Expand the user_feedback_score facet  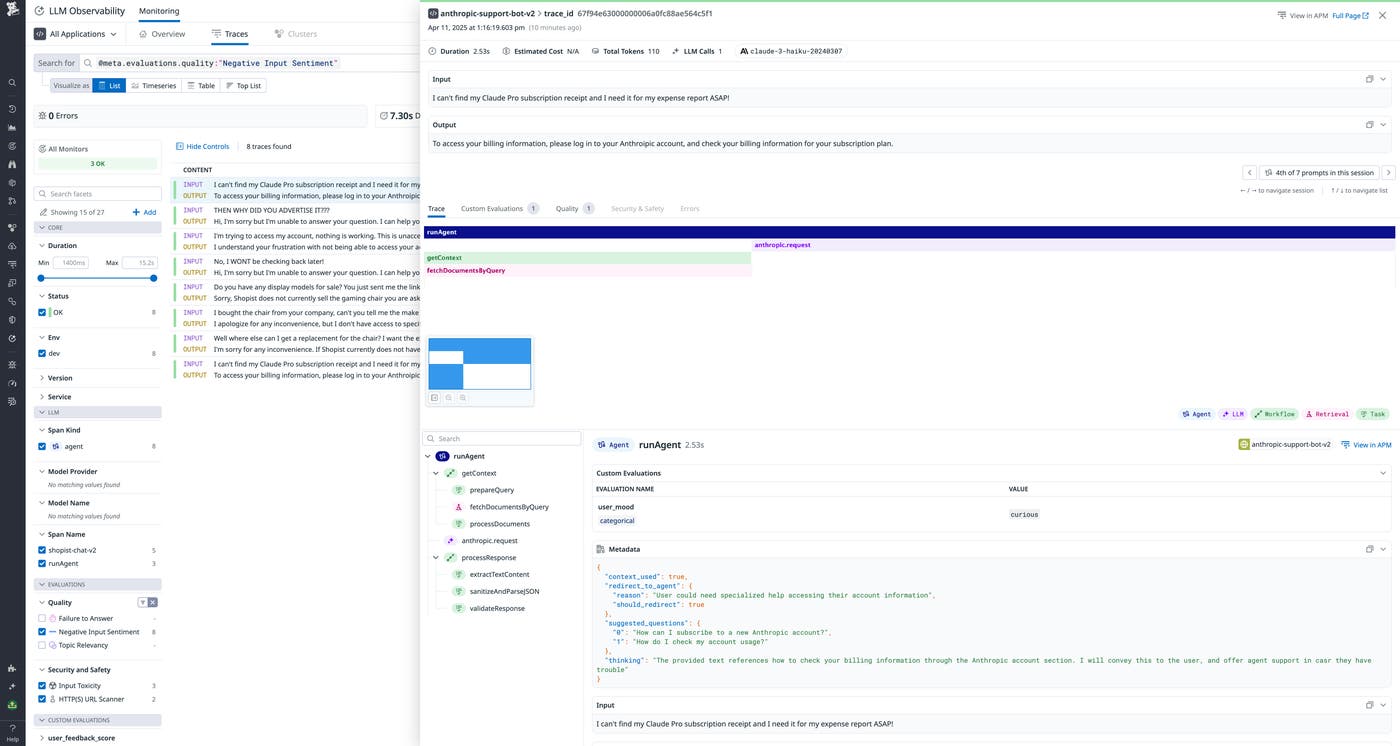point(41,738)
